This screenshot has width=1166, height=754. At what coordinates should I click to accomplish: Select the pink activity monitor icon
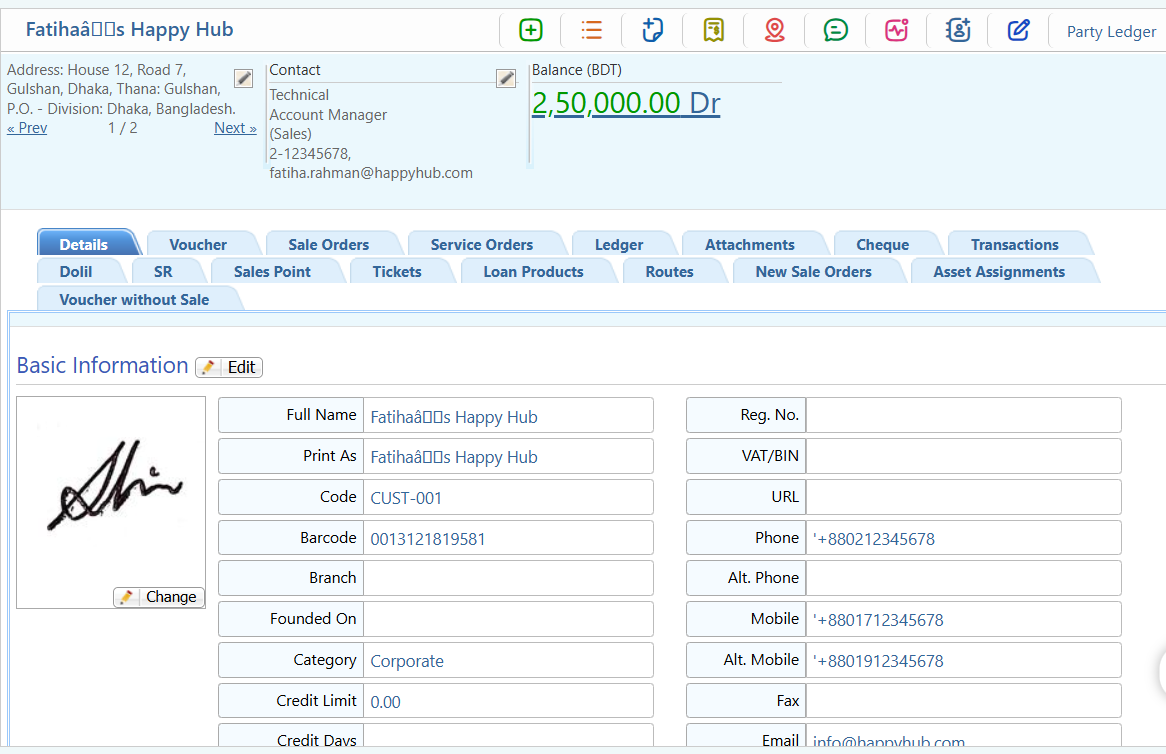pos(896,30)
